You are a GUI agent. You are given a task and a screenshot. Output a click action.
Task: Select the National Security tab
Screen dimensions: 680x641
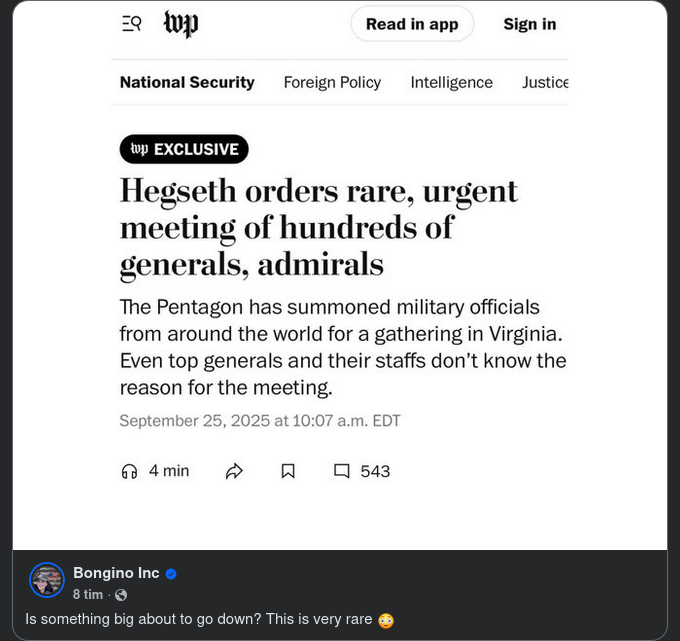pos(187,83)
